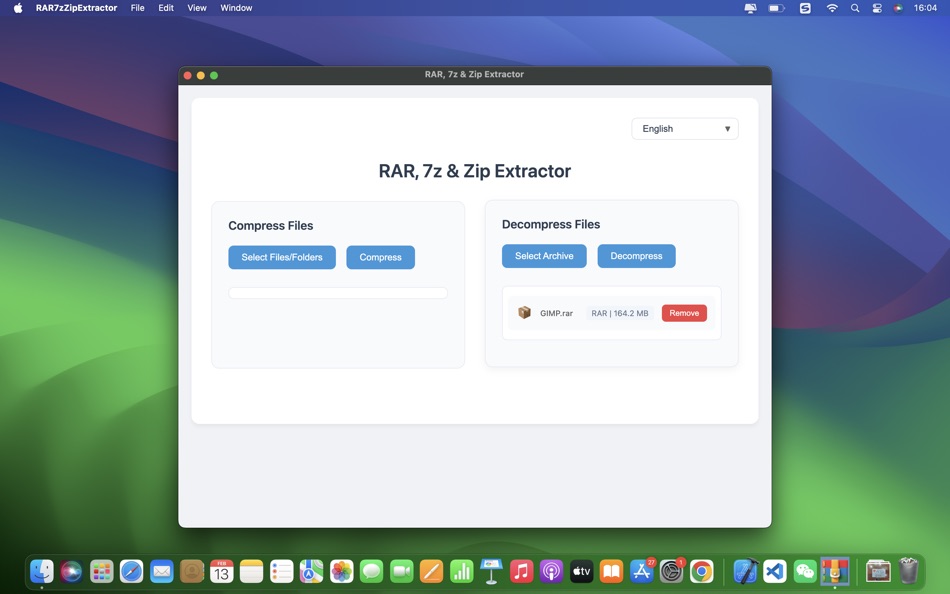Open App Store from the dock

642,571
